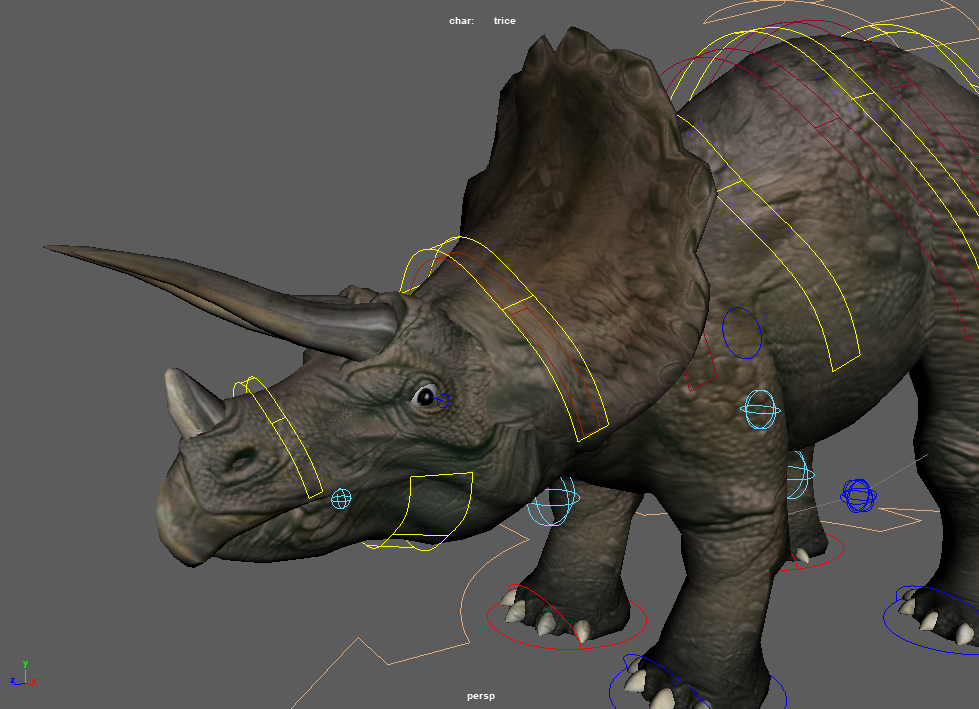Viewport: 979px width, 709px height.
Task: Select the blue oval control on the shoulder
Action: [742, 333]
